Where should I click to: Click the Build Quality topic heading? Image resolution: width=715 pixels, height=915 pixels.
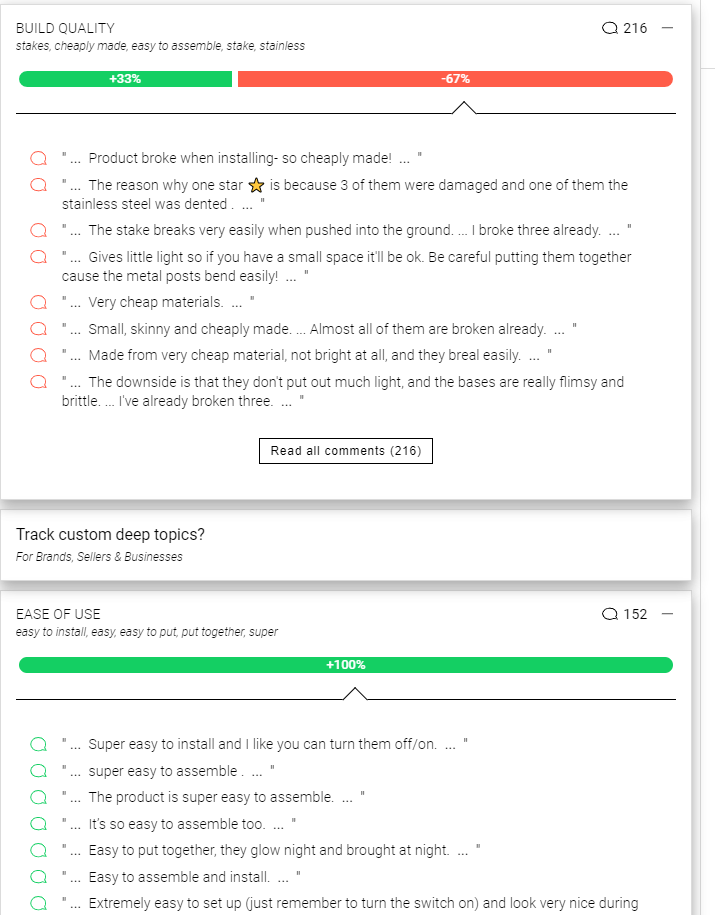point(65,28)
